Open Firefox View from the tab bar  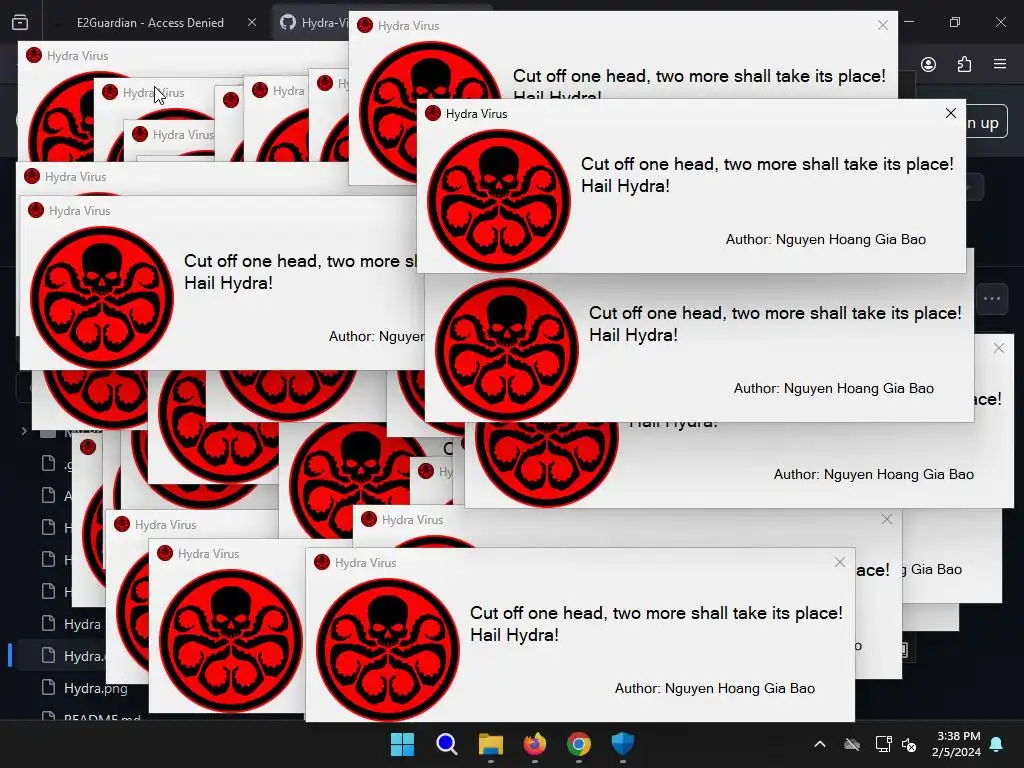pos(20,23)
